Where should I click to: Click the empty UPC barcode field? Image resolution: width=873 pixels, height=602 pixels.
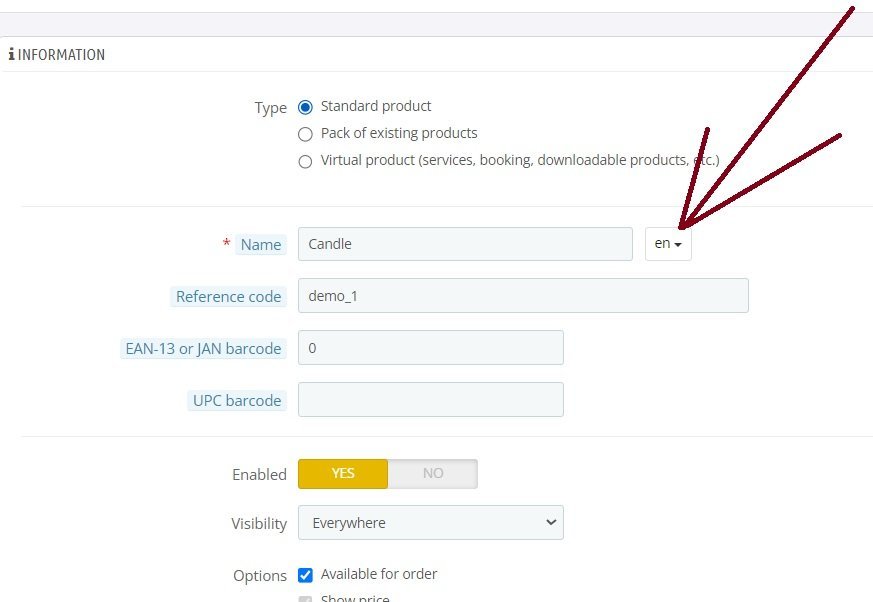click(431, 400)
